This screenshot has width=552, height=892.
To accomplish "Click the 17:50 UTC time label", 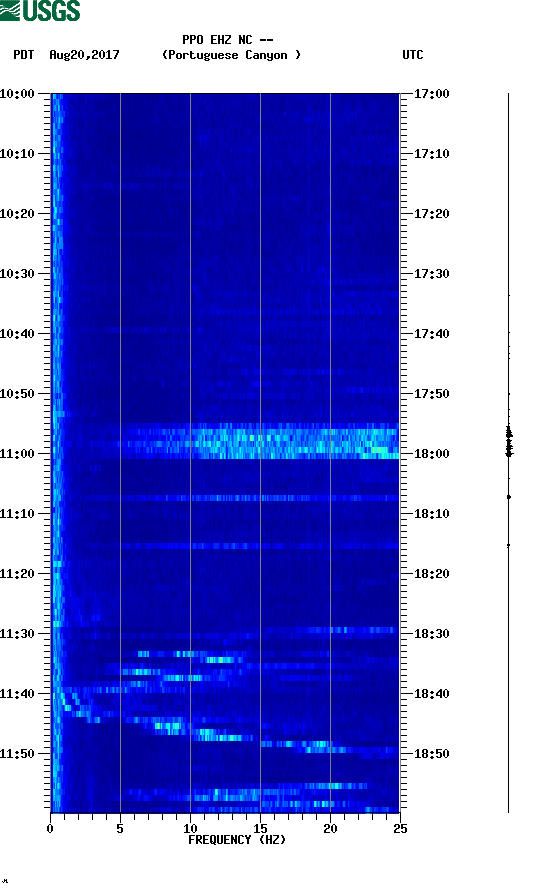I will (431, 394).
